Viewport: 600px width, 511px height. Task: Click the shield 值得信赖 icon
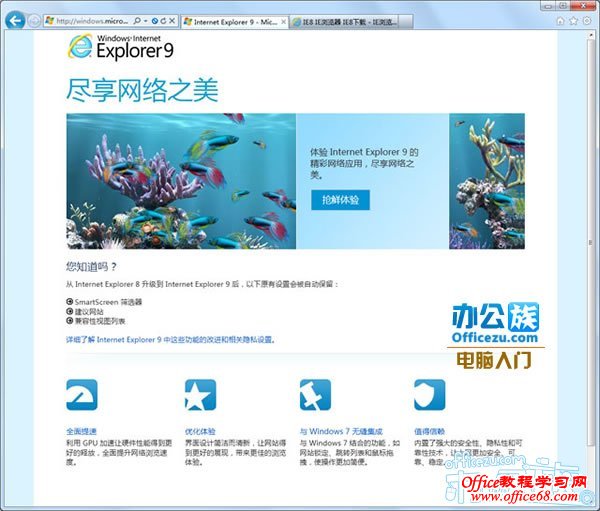430,395
